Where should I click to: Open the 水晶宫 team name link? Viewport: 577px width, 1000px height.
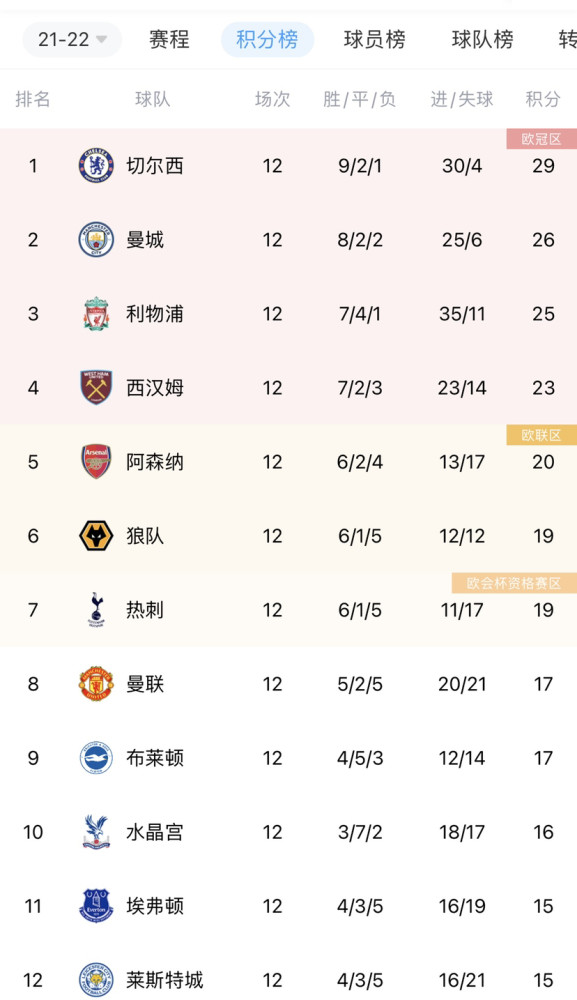pos(155,832)
